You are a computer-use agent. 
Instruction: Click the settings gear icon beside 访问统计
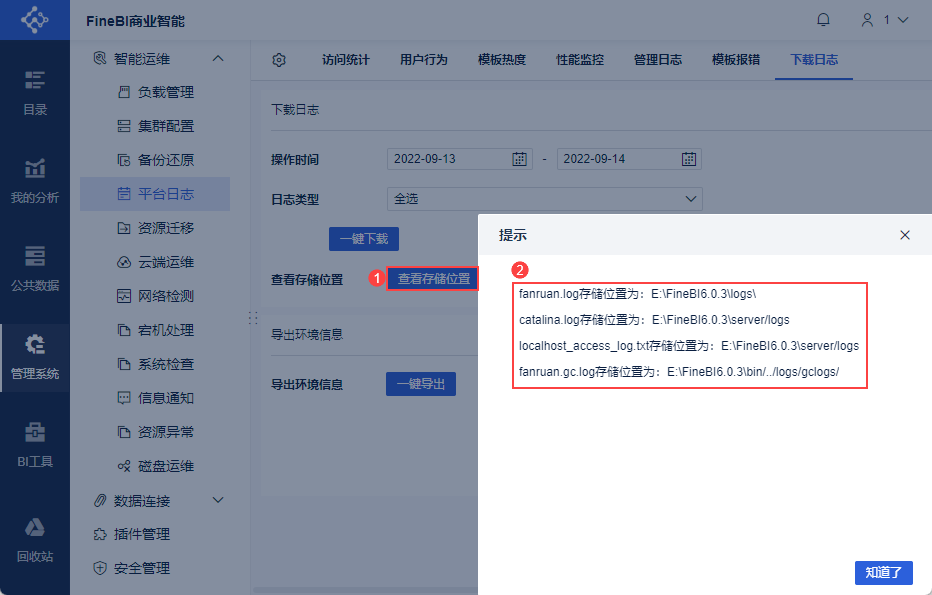pyautogui.click(x=279, y=60)
